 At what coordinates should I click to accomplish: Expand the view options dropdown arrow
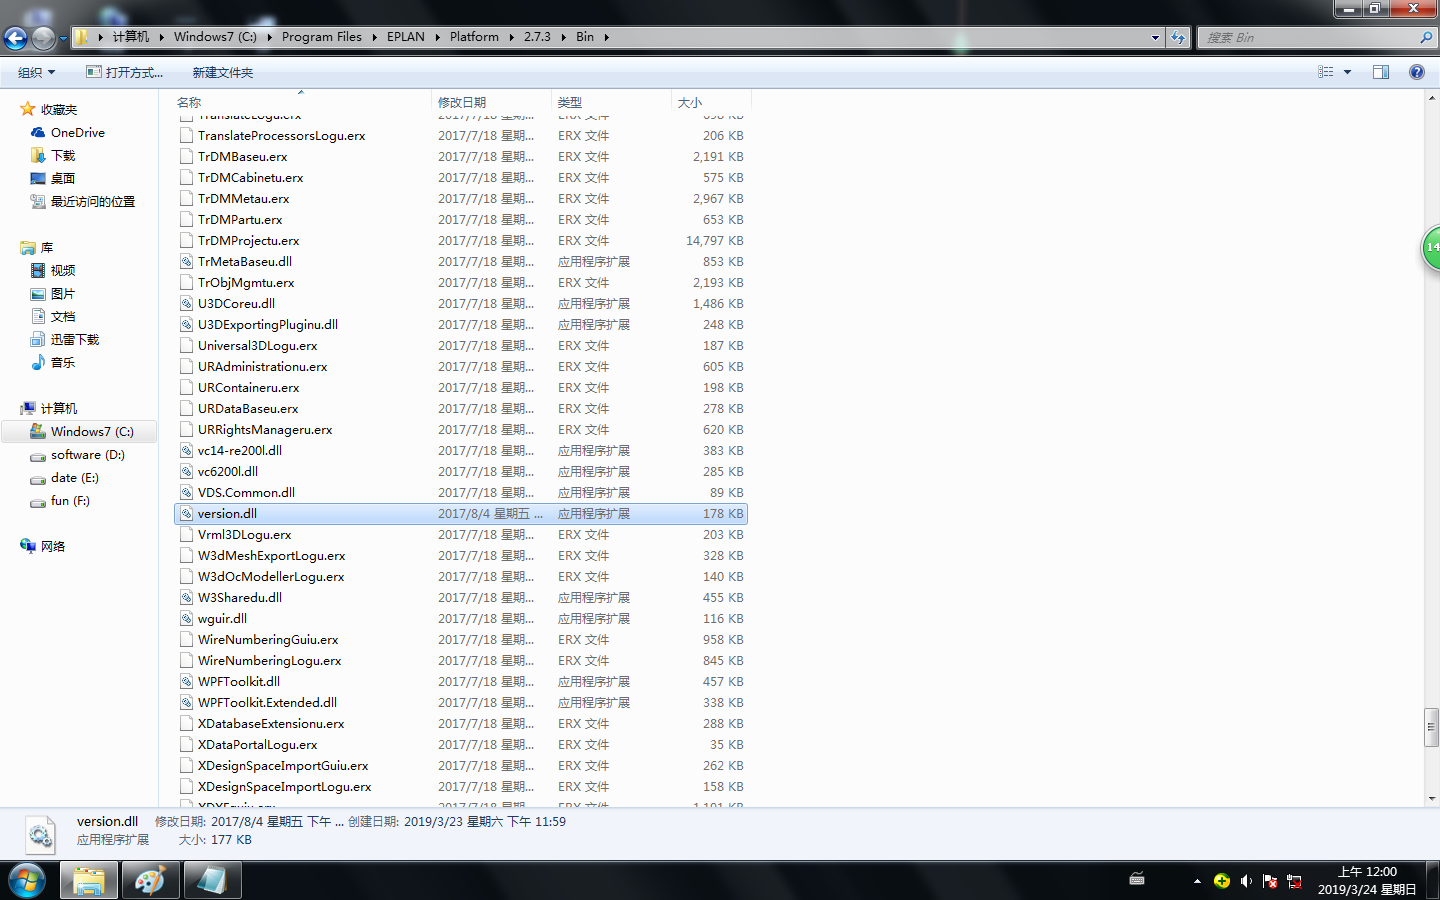(1347, 72)
